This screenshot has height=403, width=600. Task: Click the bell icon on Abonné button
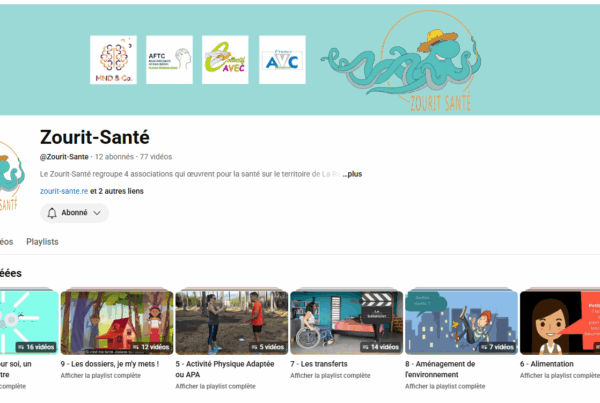[52, 213]
